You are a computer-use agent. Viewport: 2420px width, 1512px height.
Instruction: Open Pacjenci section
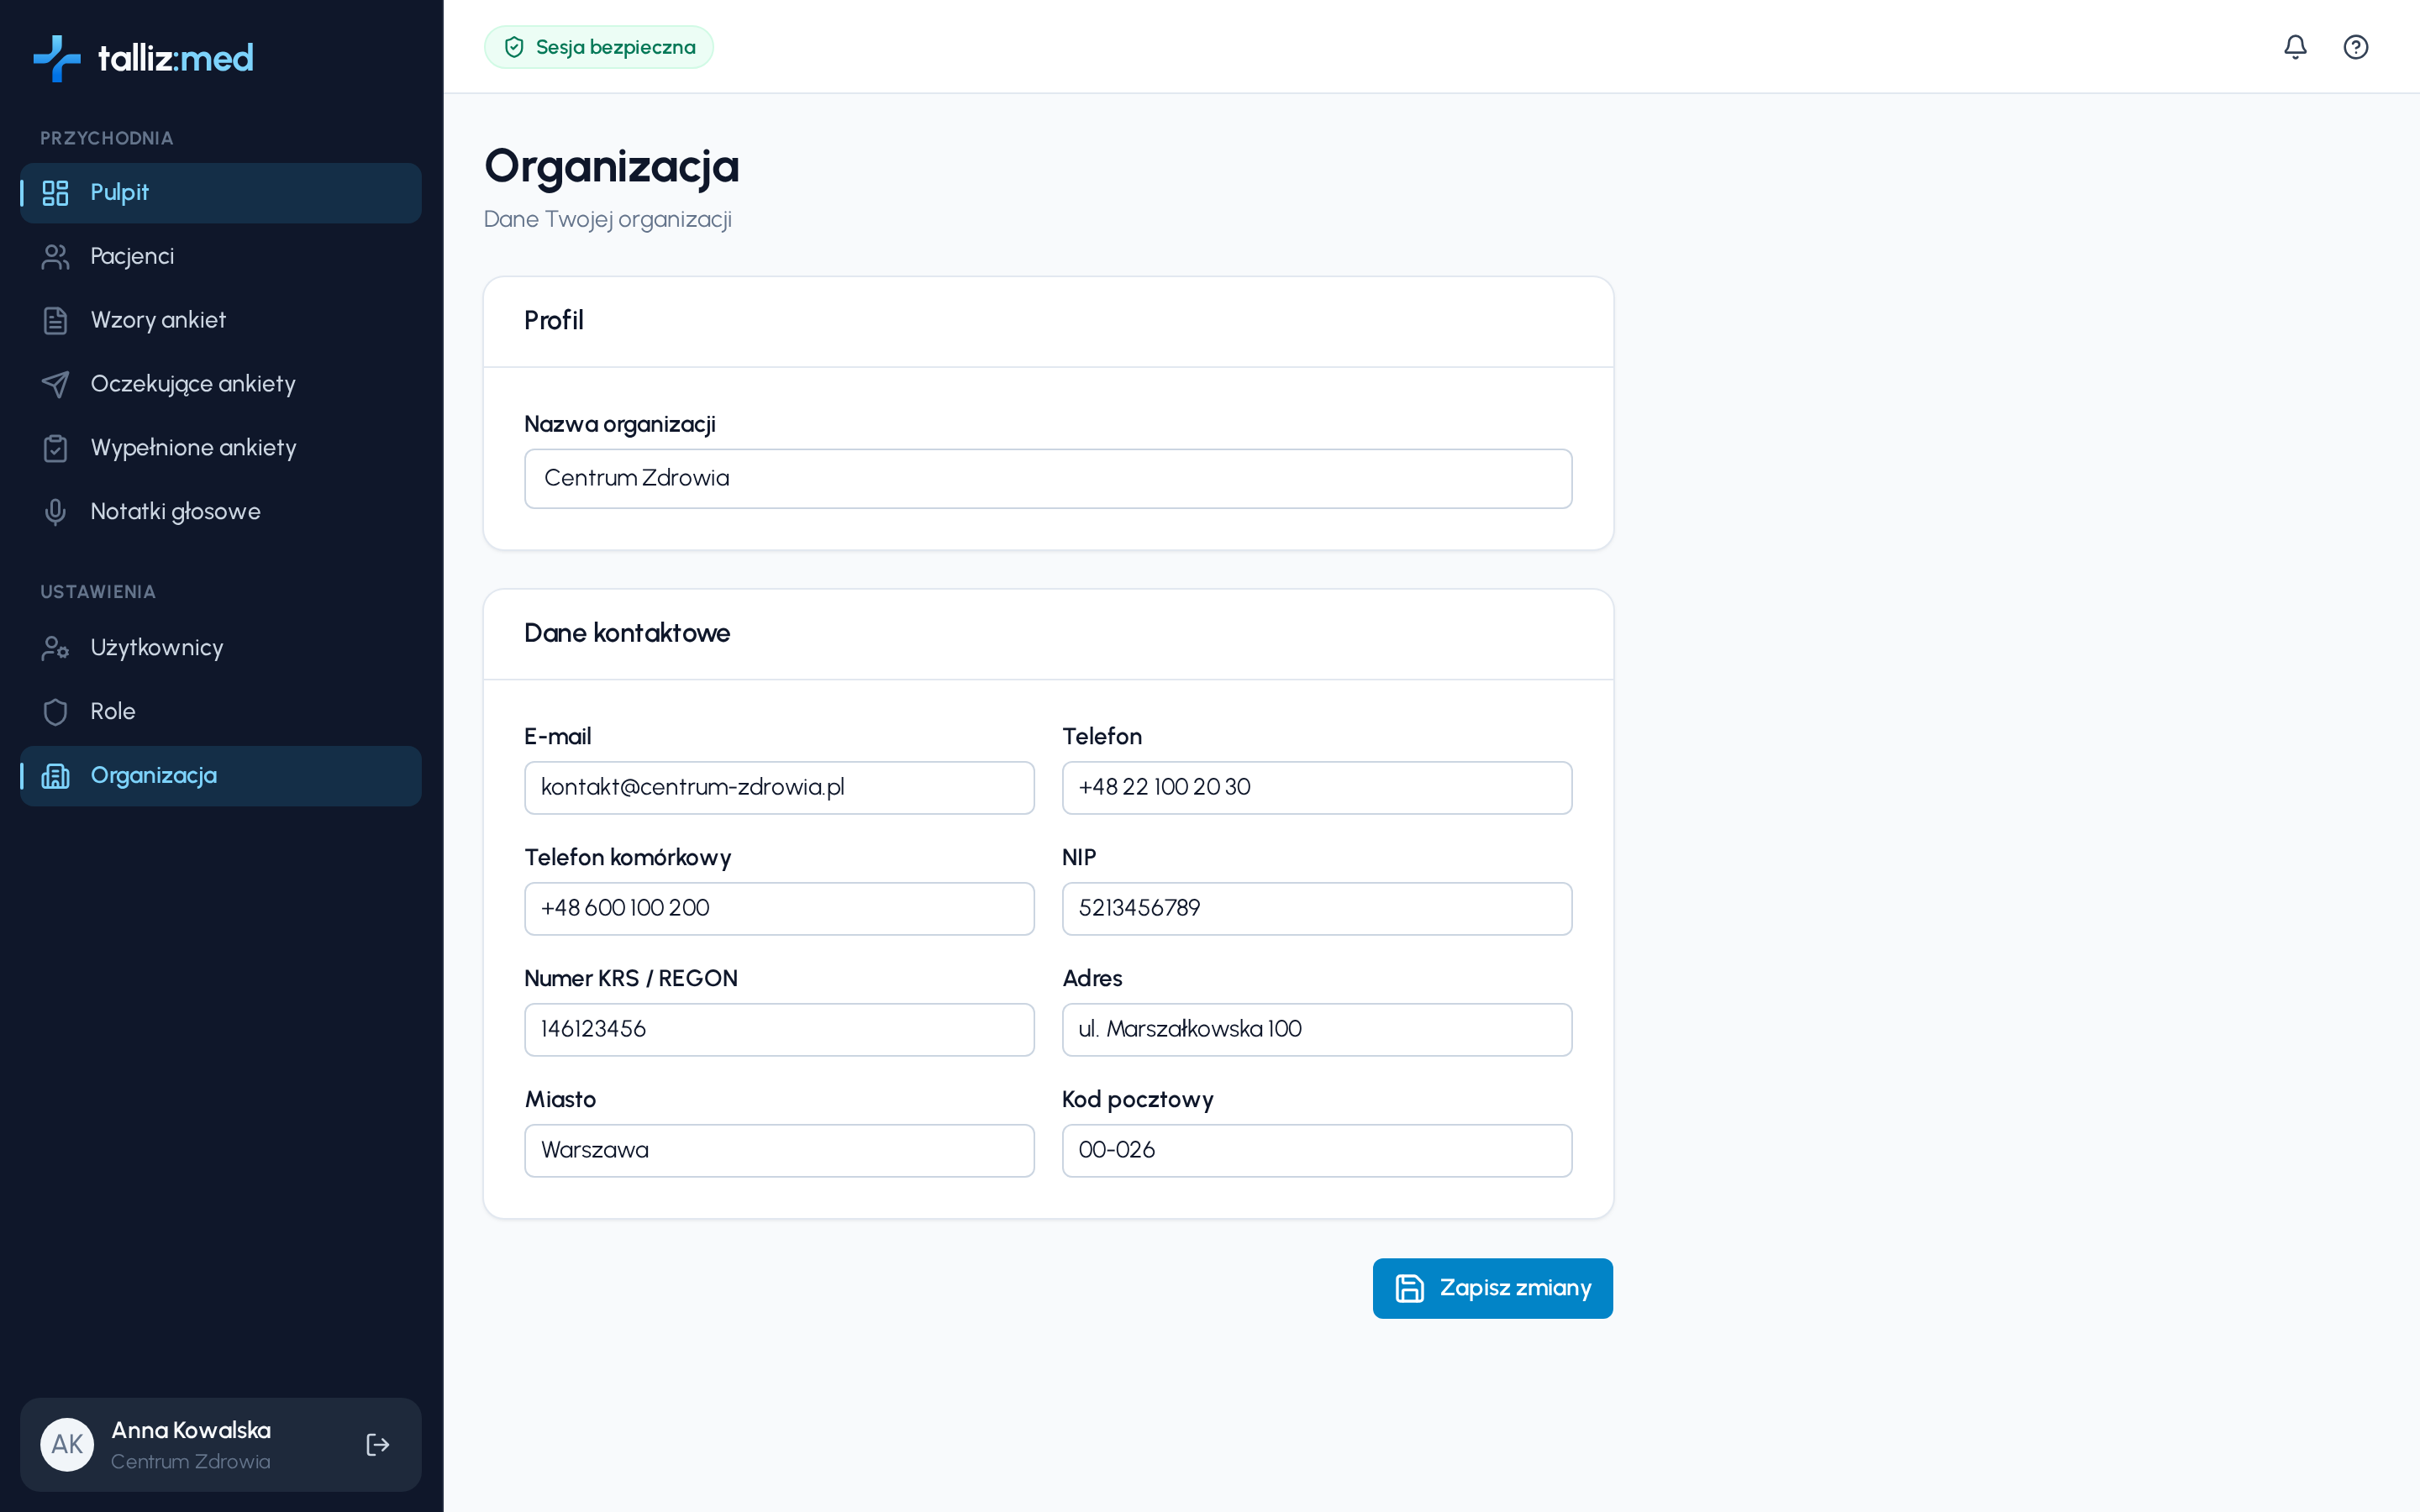(x=221, y=257)
